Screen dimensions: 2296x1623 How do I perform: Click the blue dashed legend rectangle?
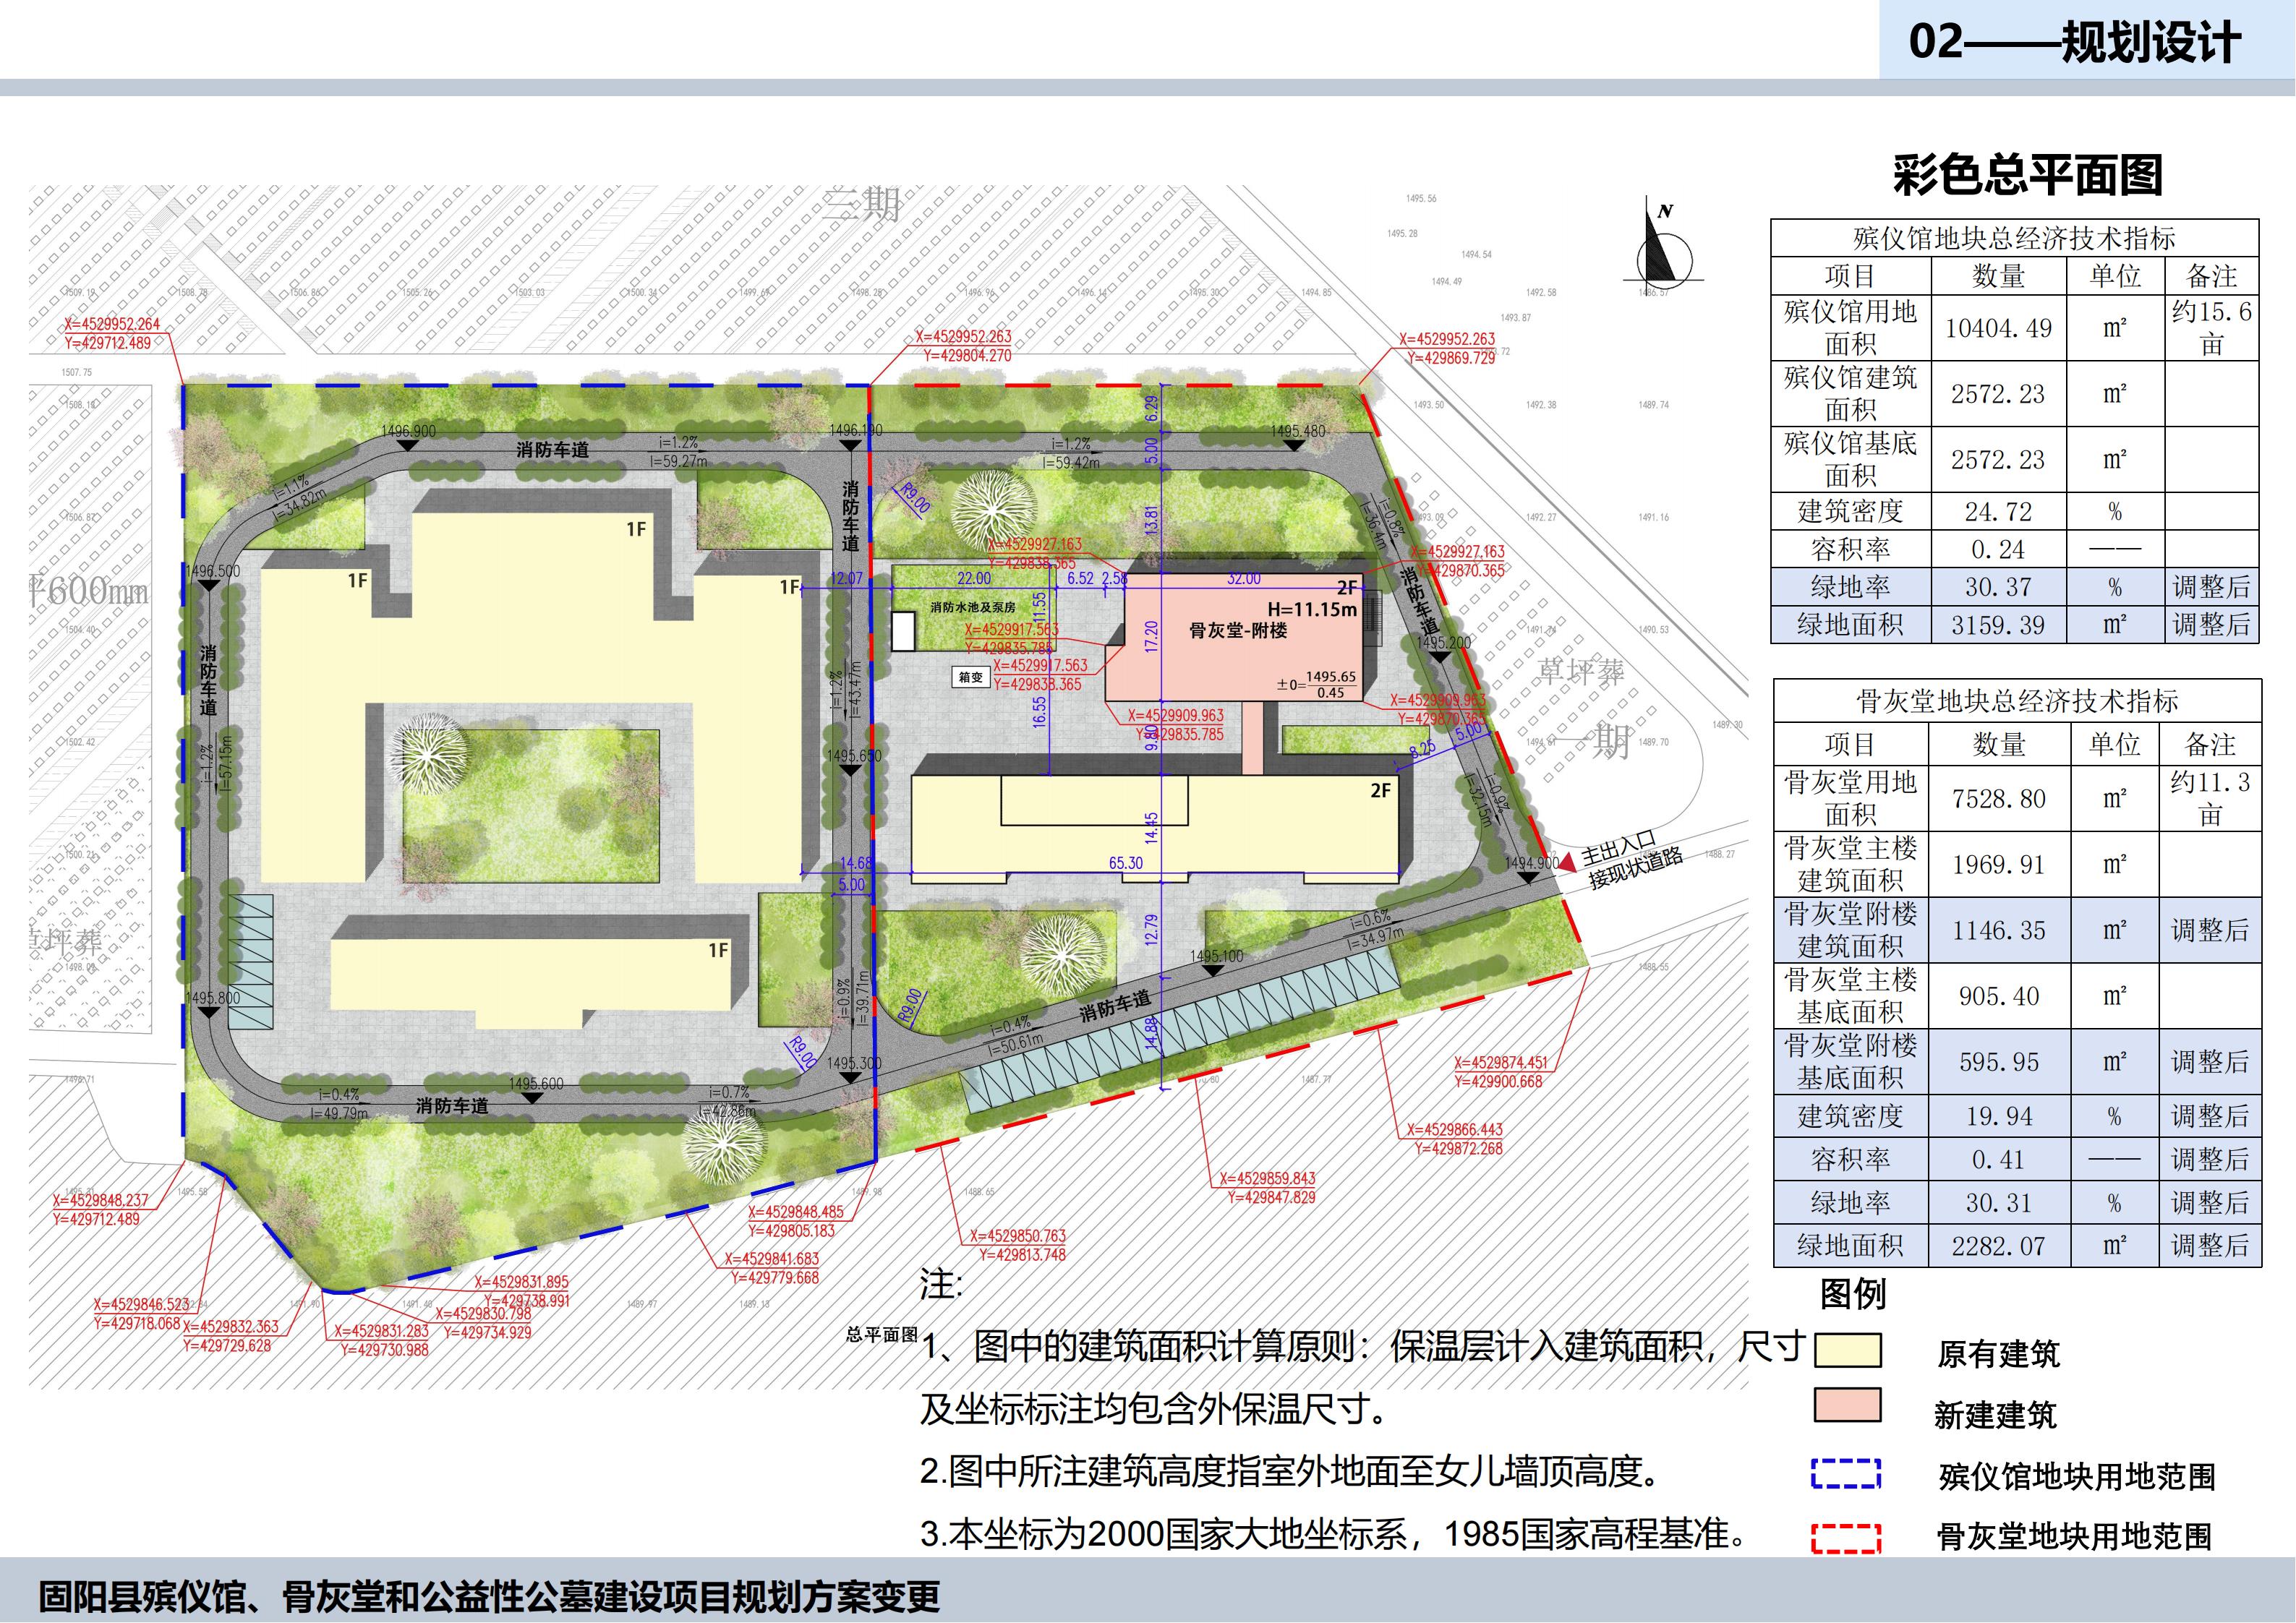[x=1846, y=1473]
